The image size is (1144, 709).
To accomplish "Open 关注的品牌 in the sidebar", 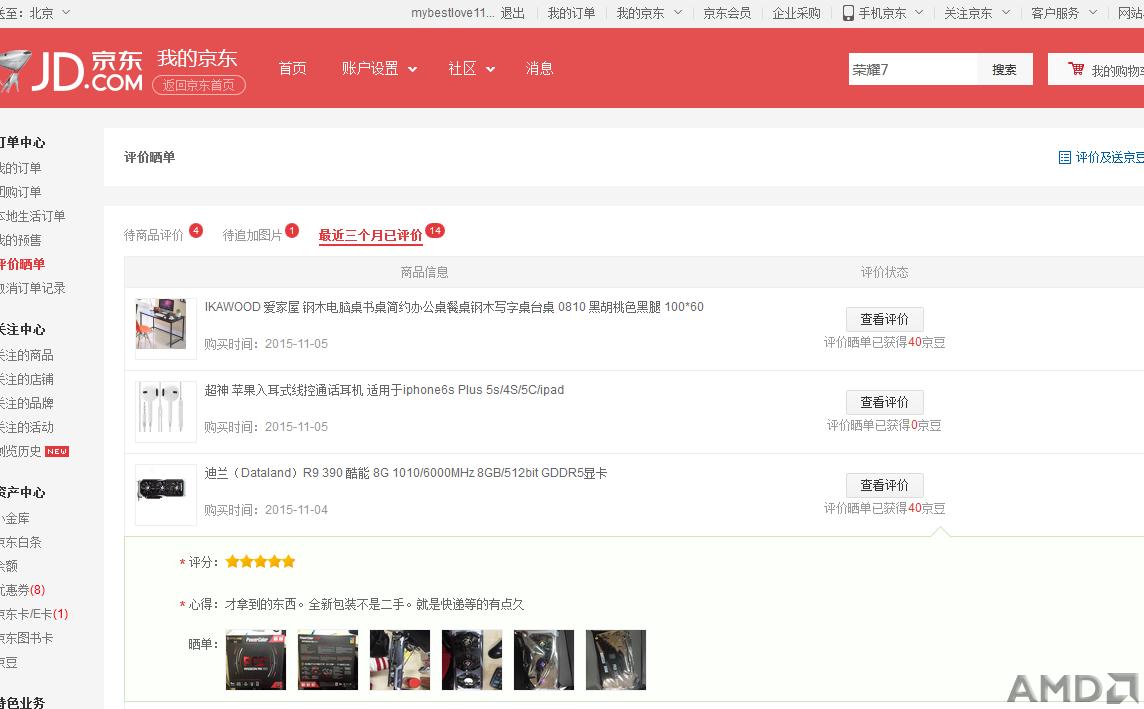I will pos(27,403).
